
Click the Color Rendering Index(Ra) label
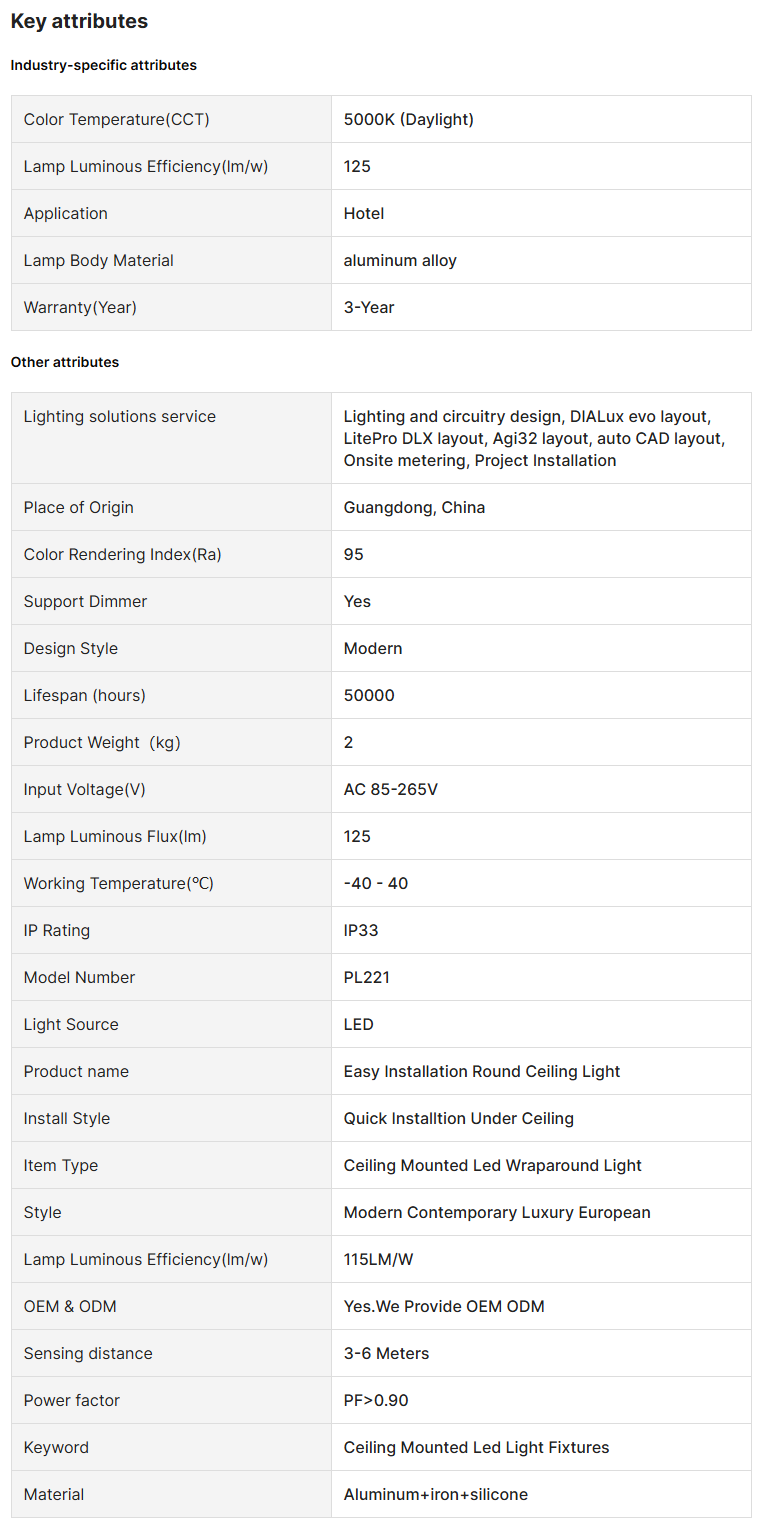(x=122, y=554)
